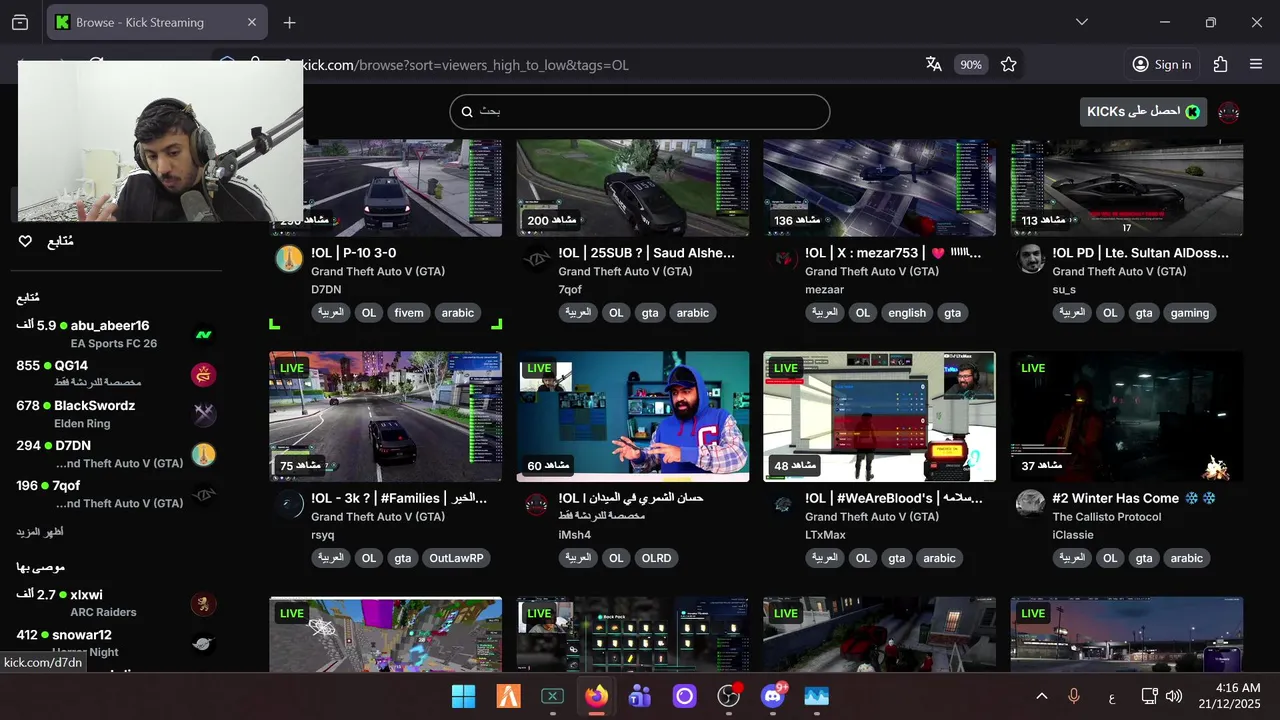Open a new browser tab
This screenshot has width=1280, height=720.
(x=289, y=22)
